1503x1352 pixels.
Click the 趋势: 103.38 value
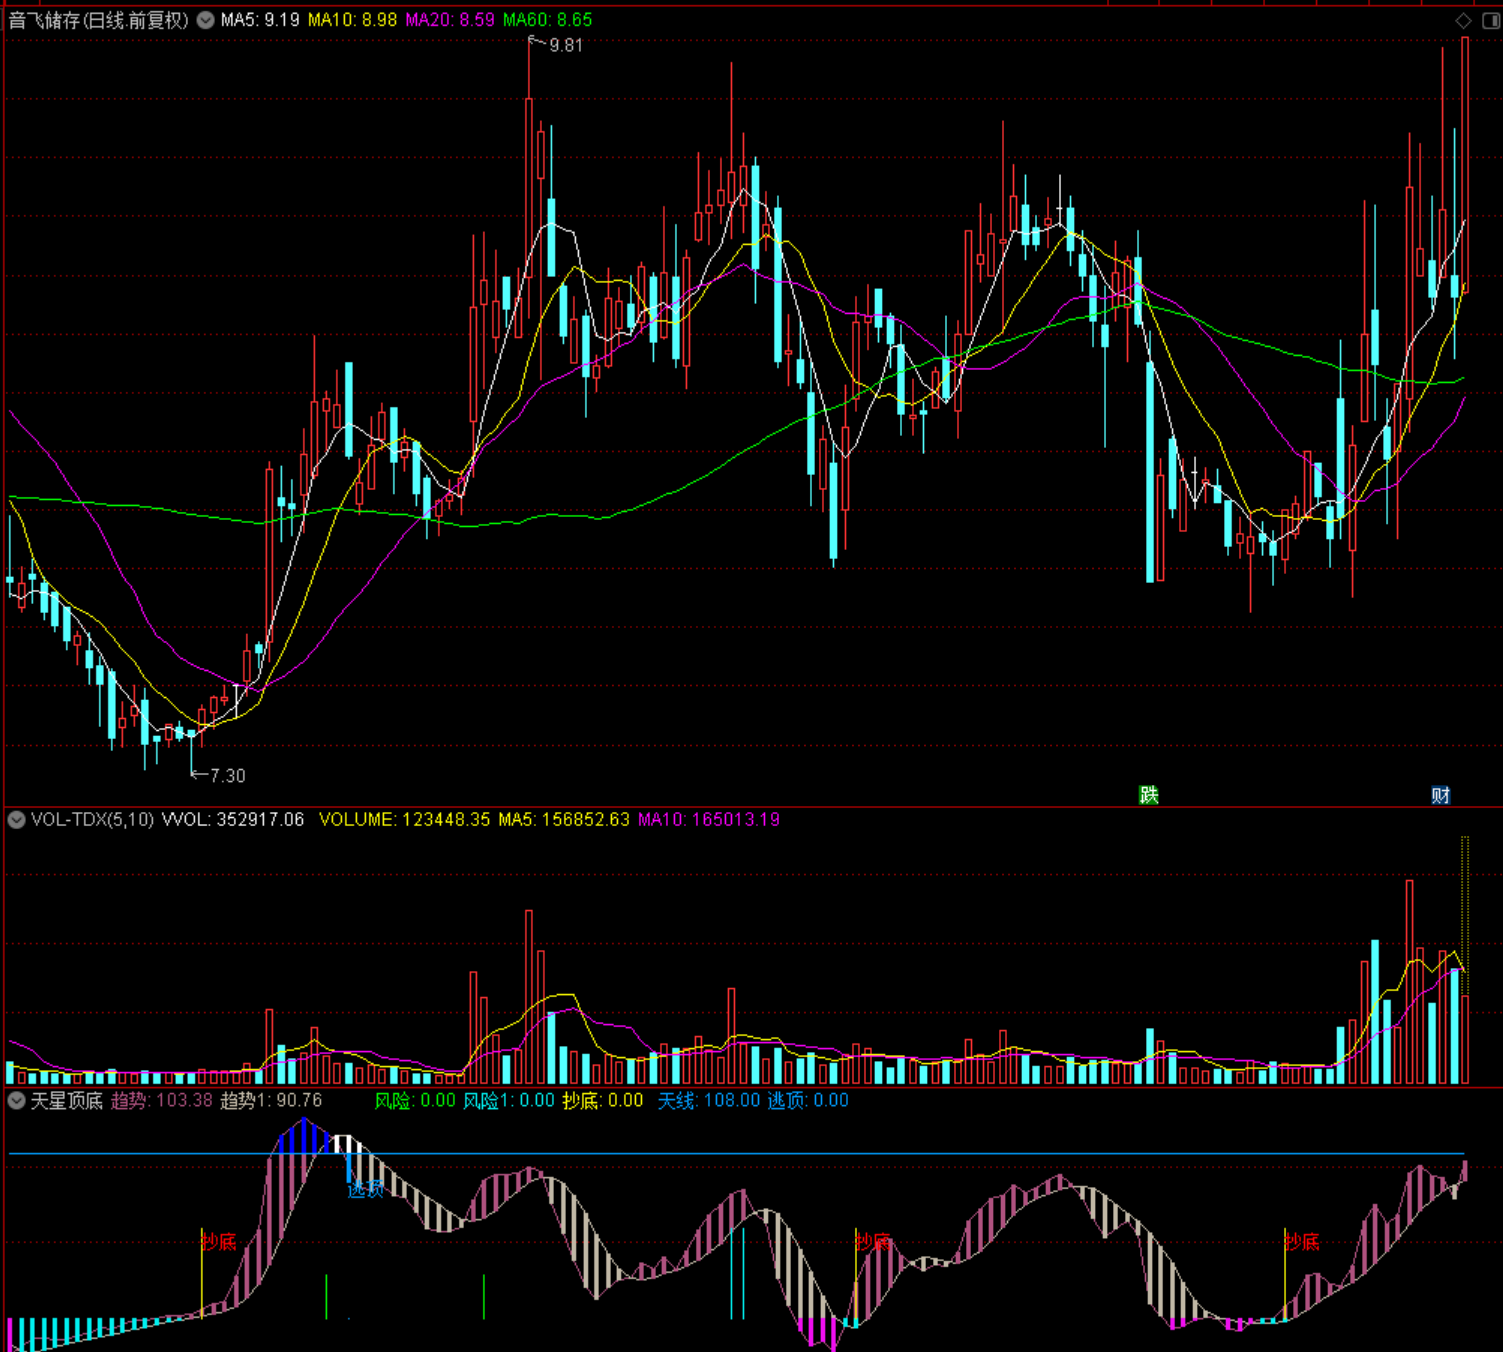tap(161, 1101)
